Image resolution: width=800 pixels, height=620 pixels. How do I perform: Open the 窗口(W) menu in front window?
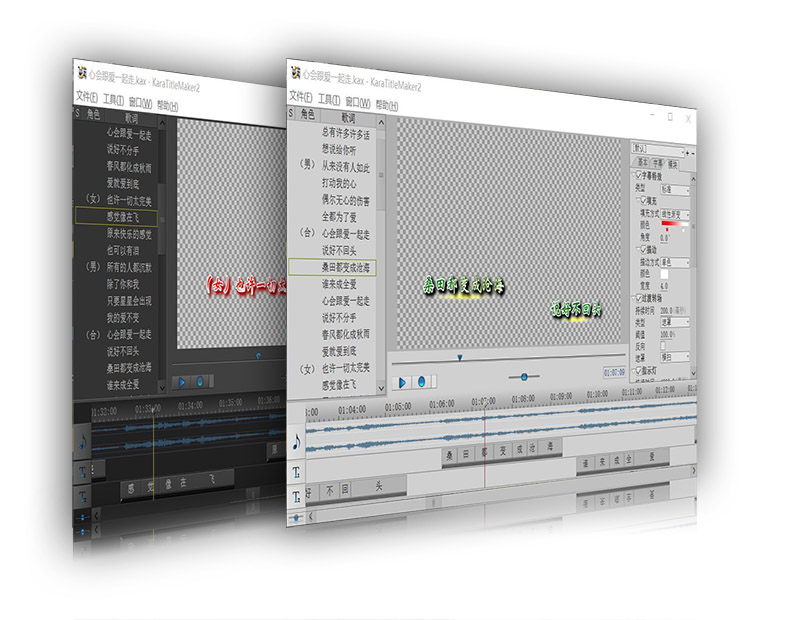(358, 102)
